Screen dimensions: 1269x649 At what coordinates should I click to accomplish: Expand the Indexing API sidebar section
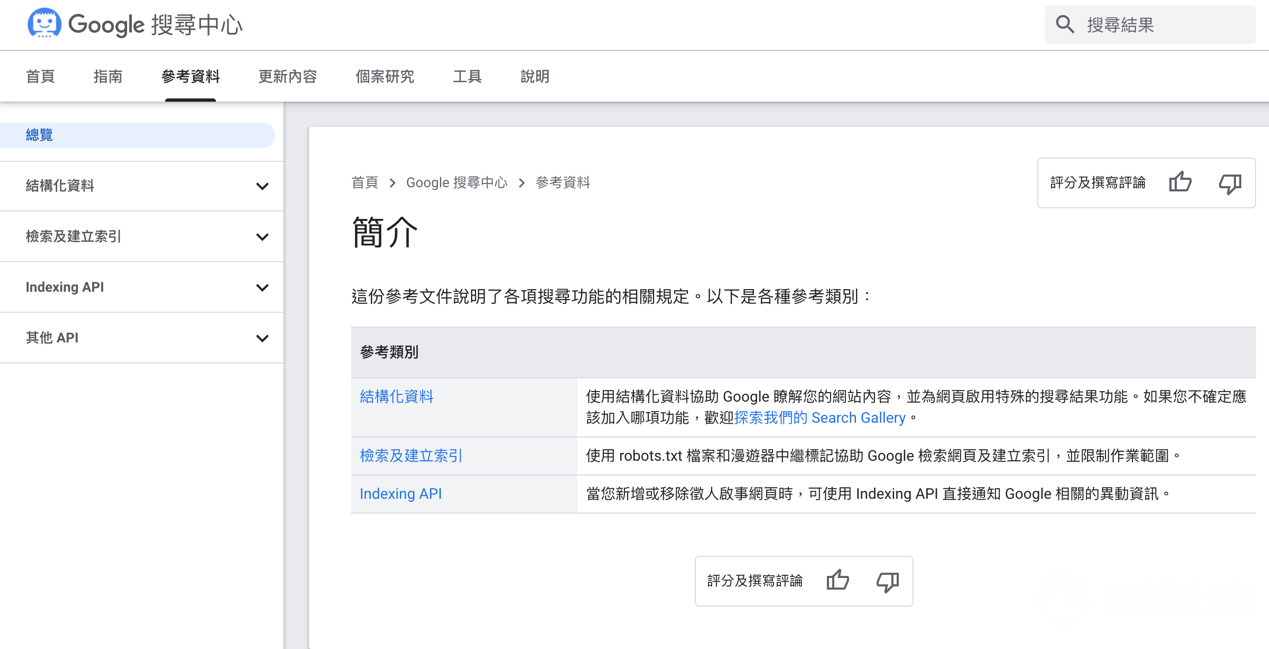tap(262, 287)
